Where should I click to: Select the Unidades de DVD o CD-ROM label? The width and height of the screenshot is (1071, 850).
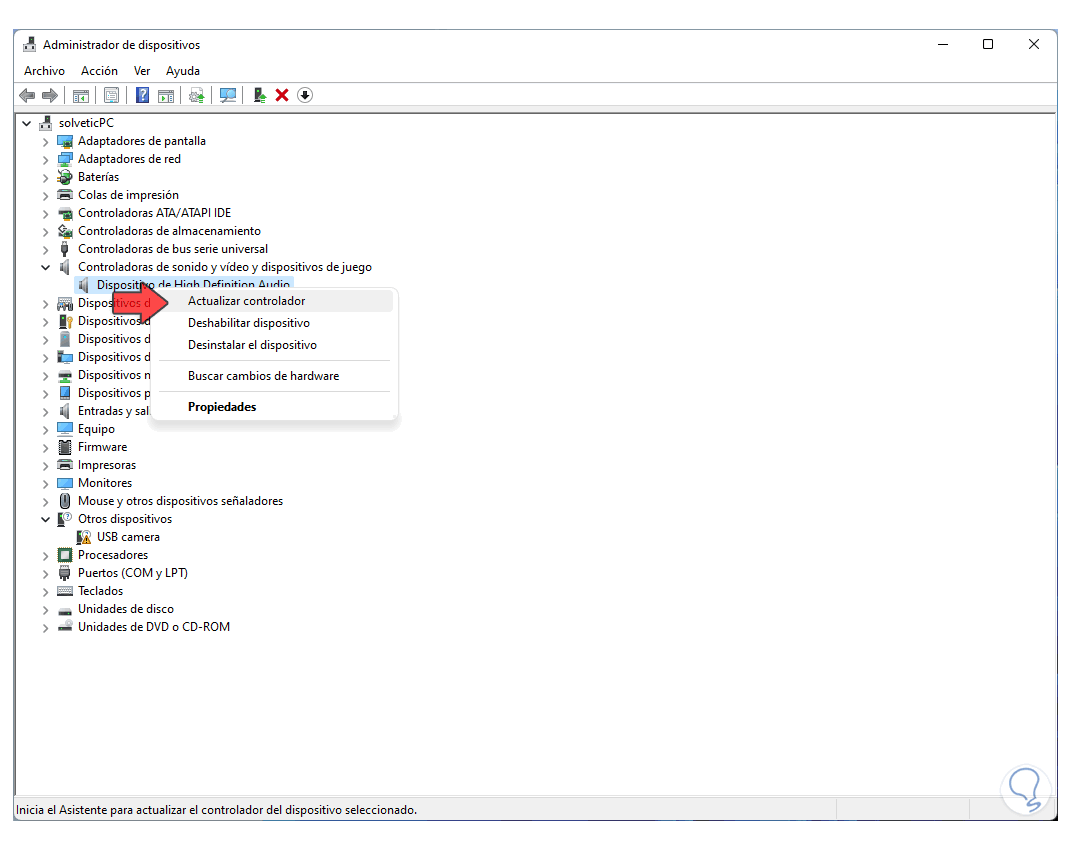tap(154, 627)
